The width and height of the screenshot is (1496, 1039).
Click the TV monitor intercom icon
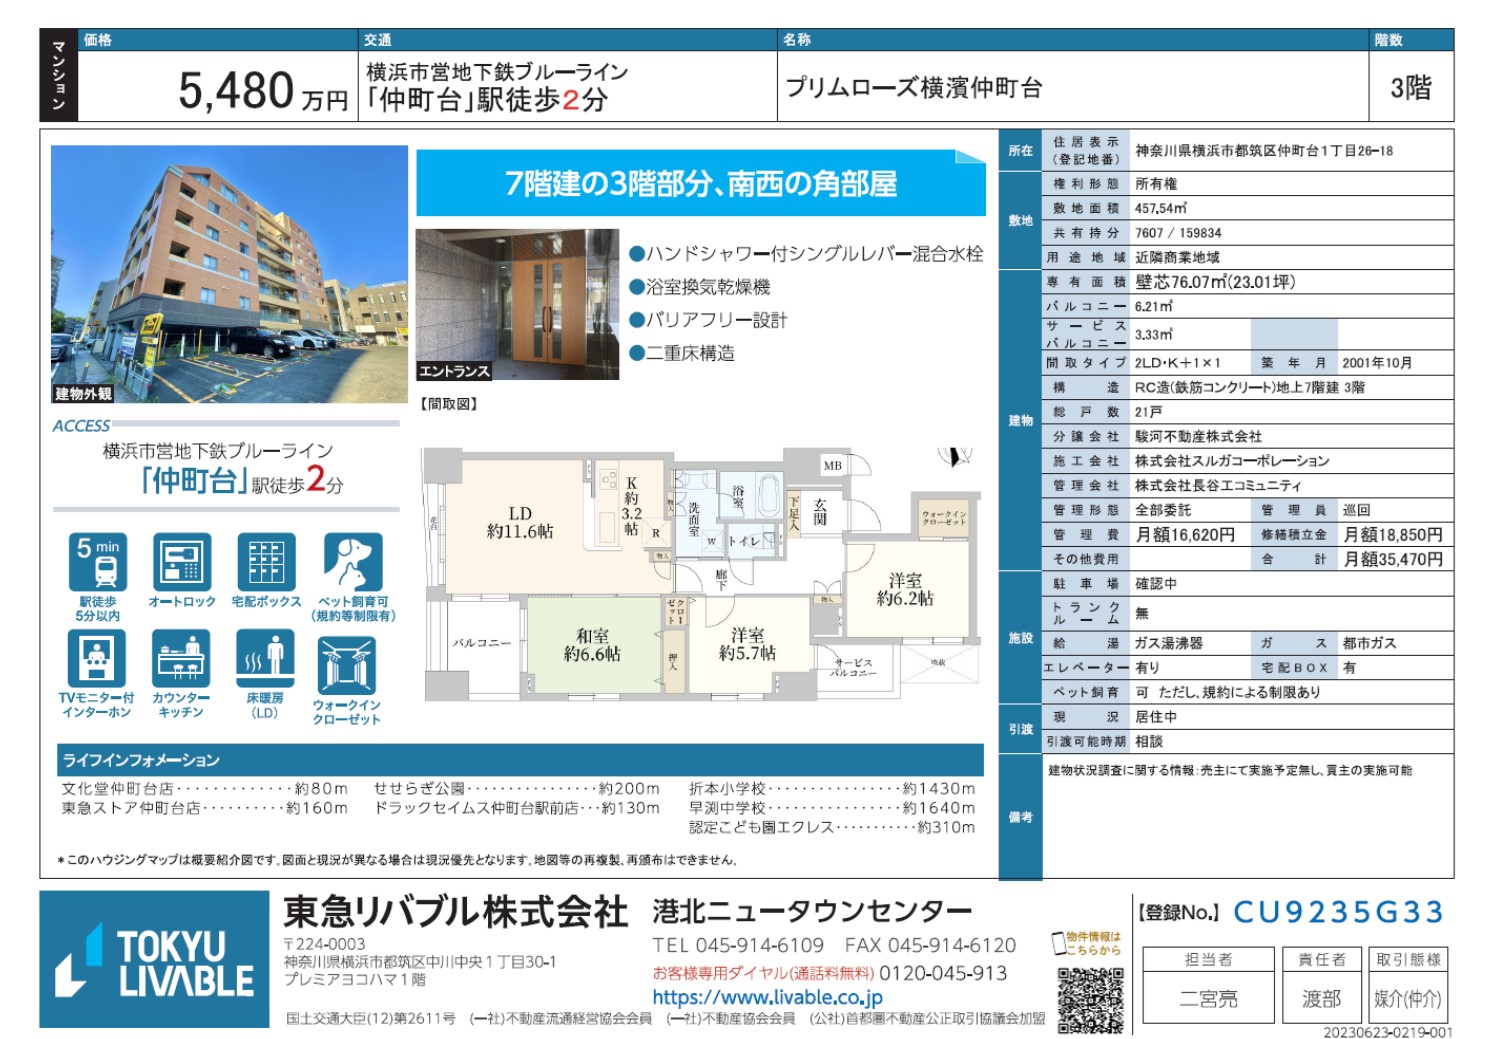[96, 659]
